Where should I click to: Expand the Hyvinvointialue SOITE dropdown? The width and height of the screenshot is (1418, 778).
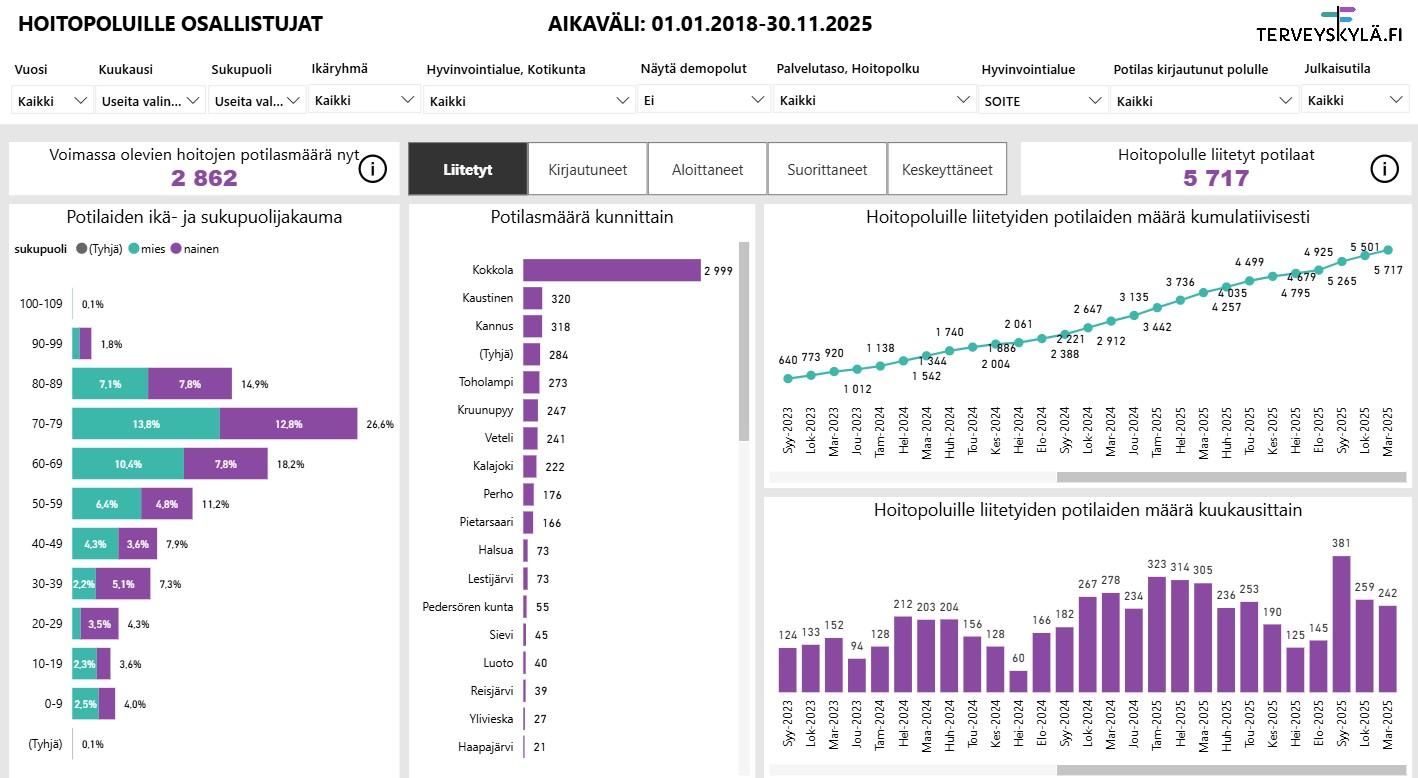tap(1042, 100)
